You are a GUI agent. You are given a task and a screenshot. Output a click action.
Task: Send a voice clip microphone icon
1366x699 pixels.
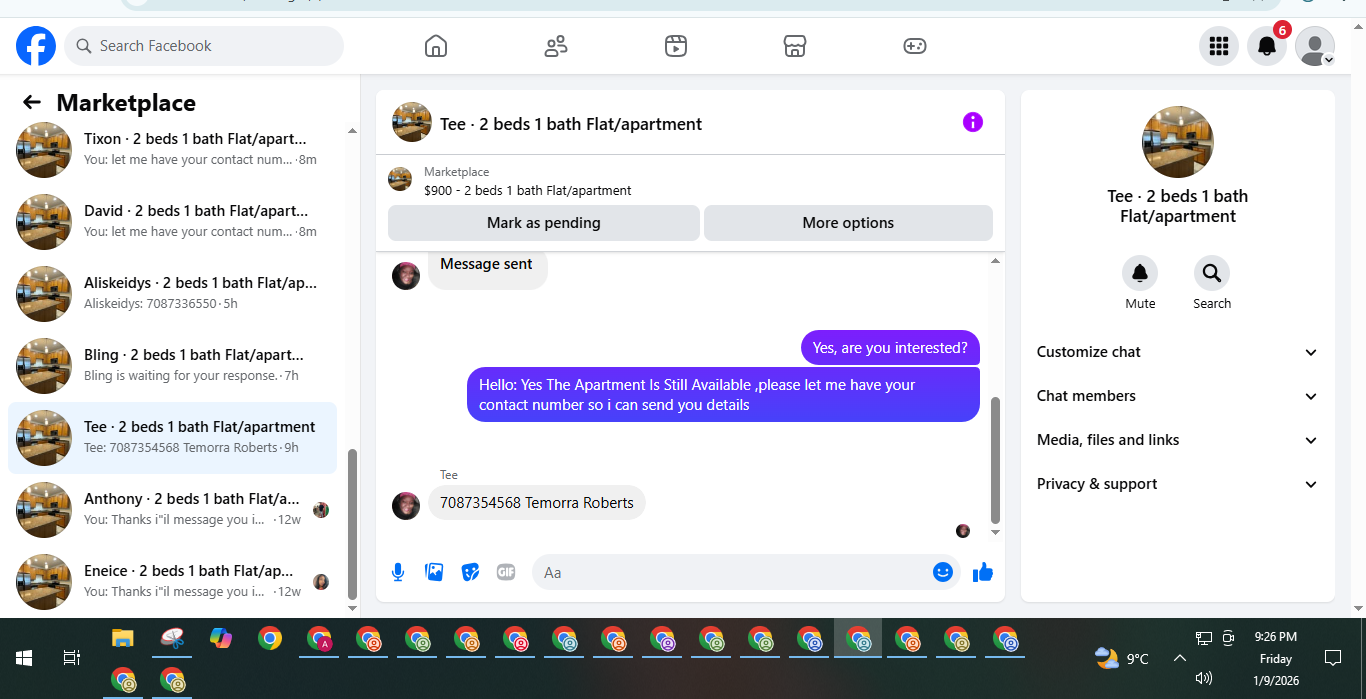click(398, 572)
